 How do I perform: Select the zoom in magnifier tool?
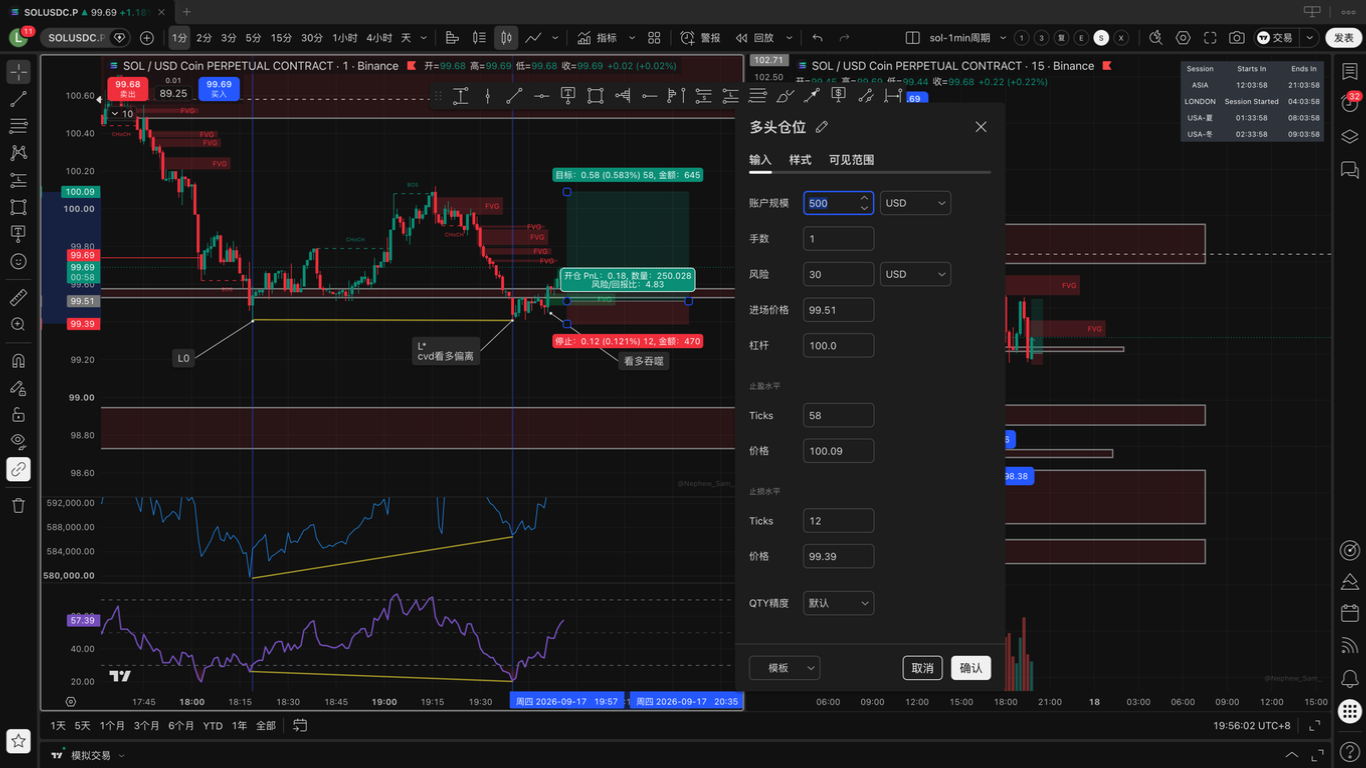(x=18, y=324)
